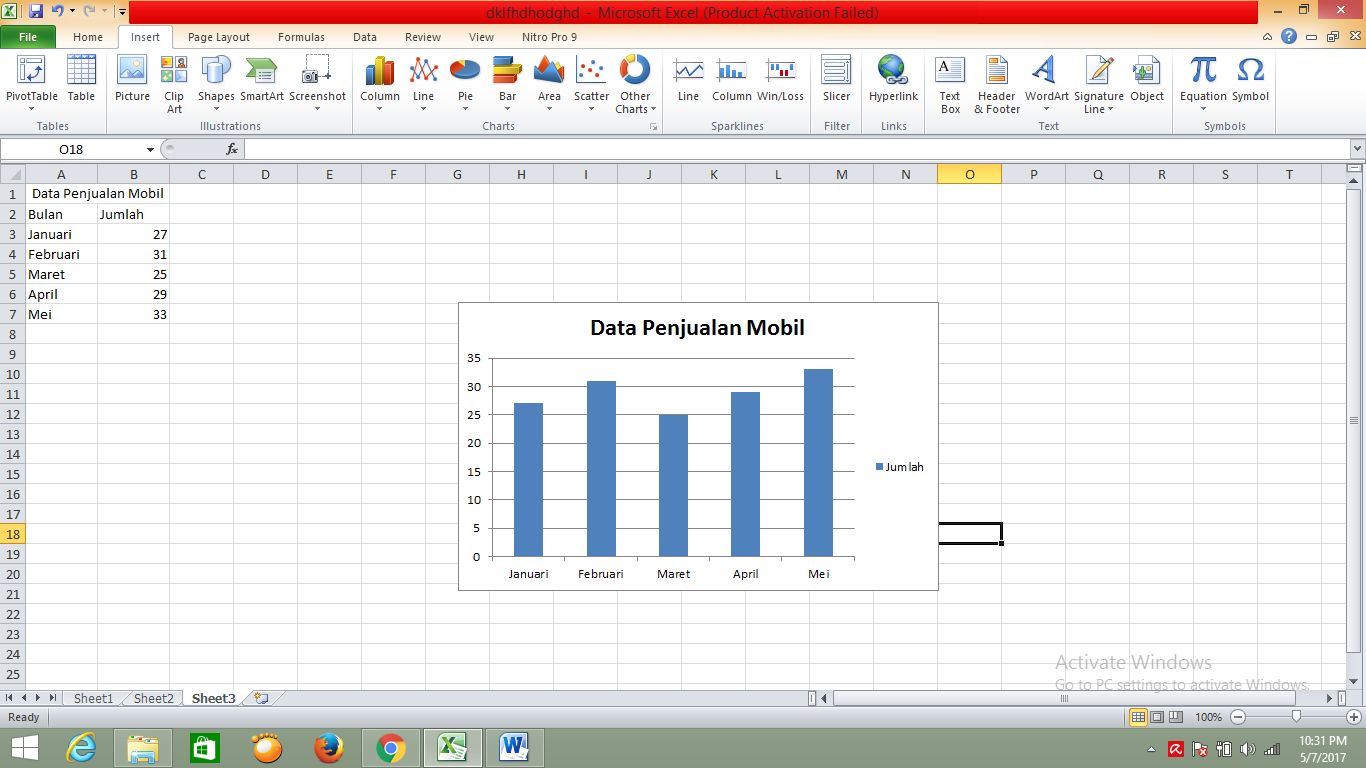Screen dimensions: 1366x768
Task: Zoom out with the minus button
Action: coord(1238,717)
